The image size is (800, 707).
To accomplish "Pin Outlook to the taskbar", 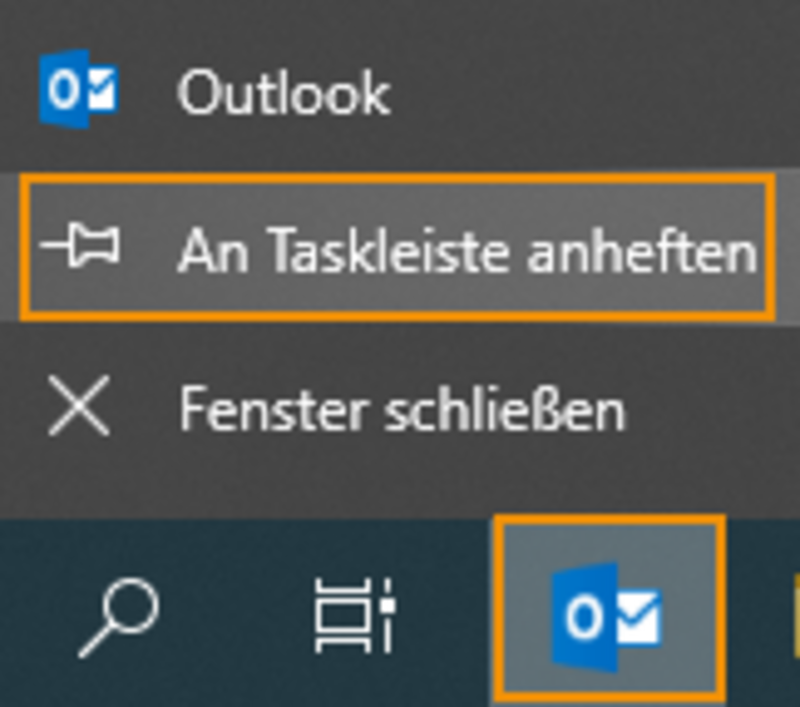I will 398,247.
